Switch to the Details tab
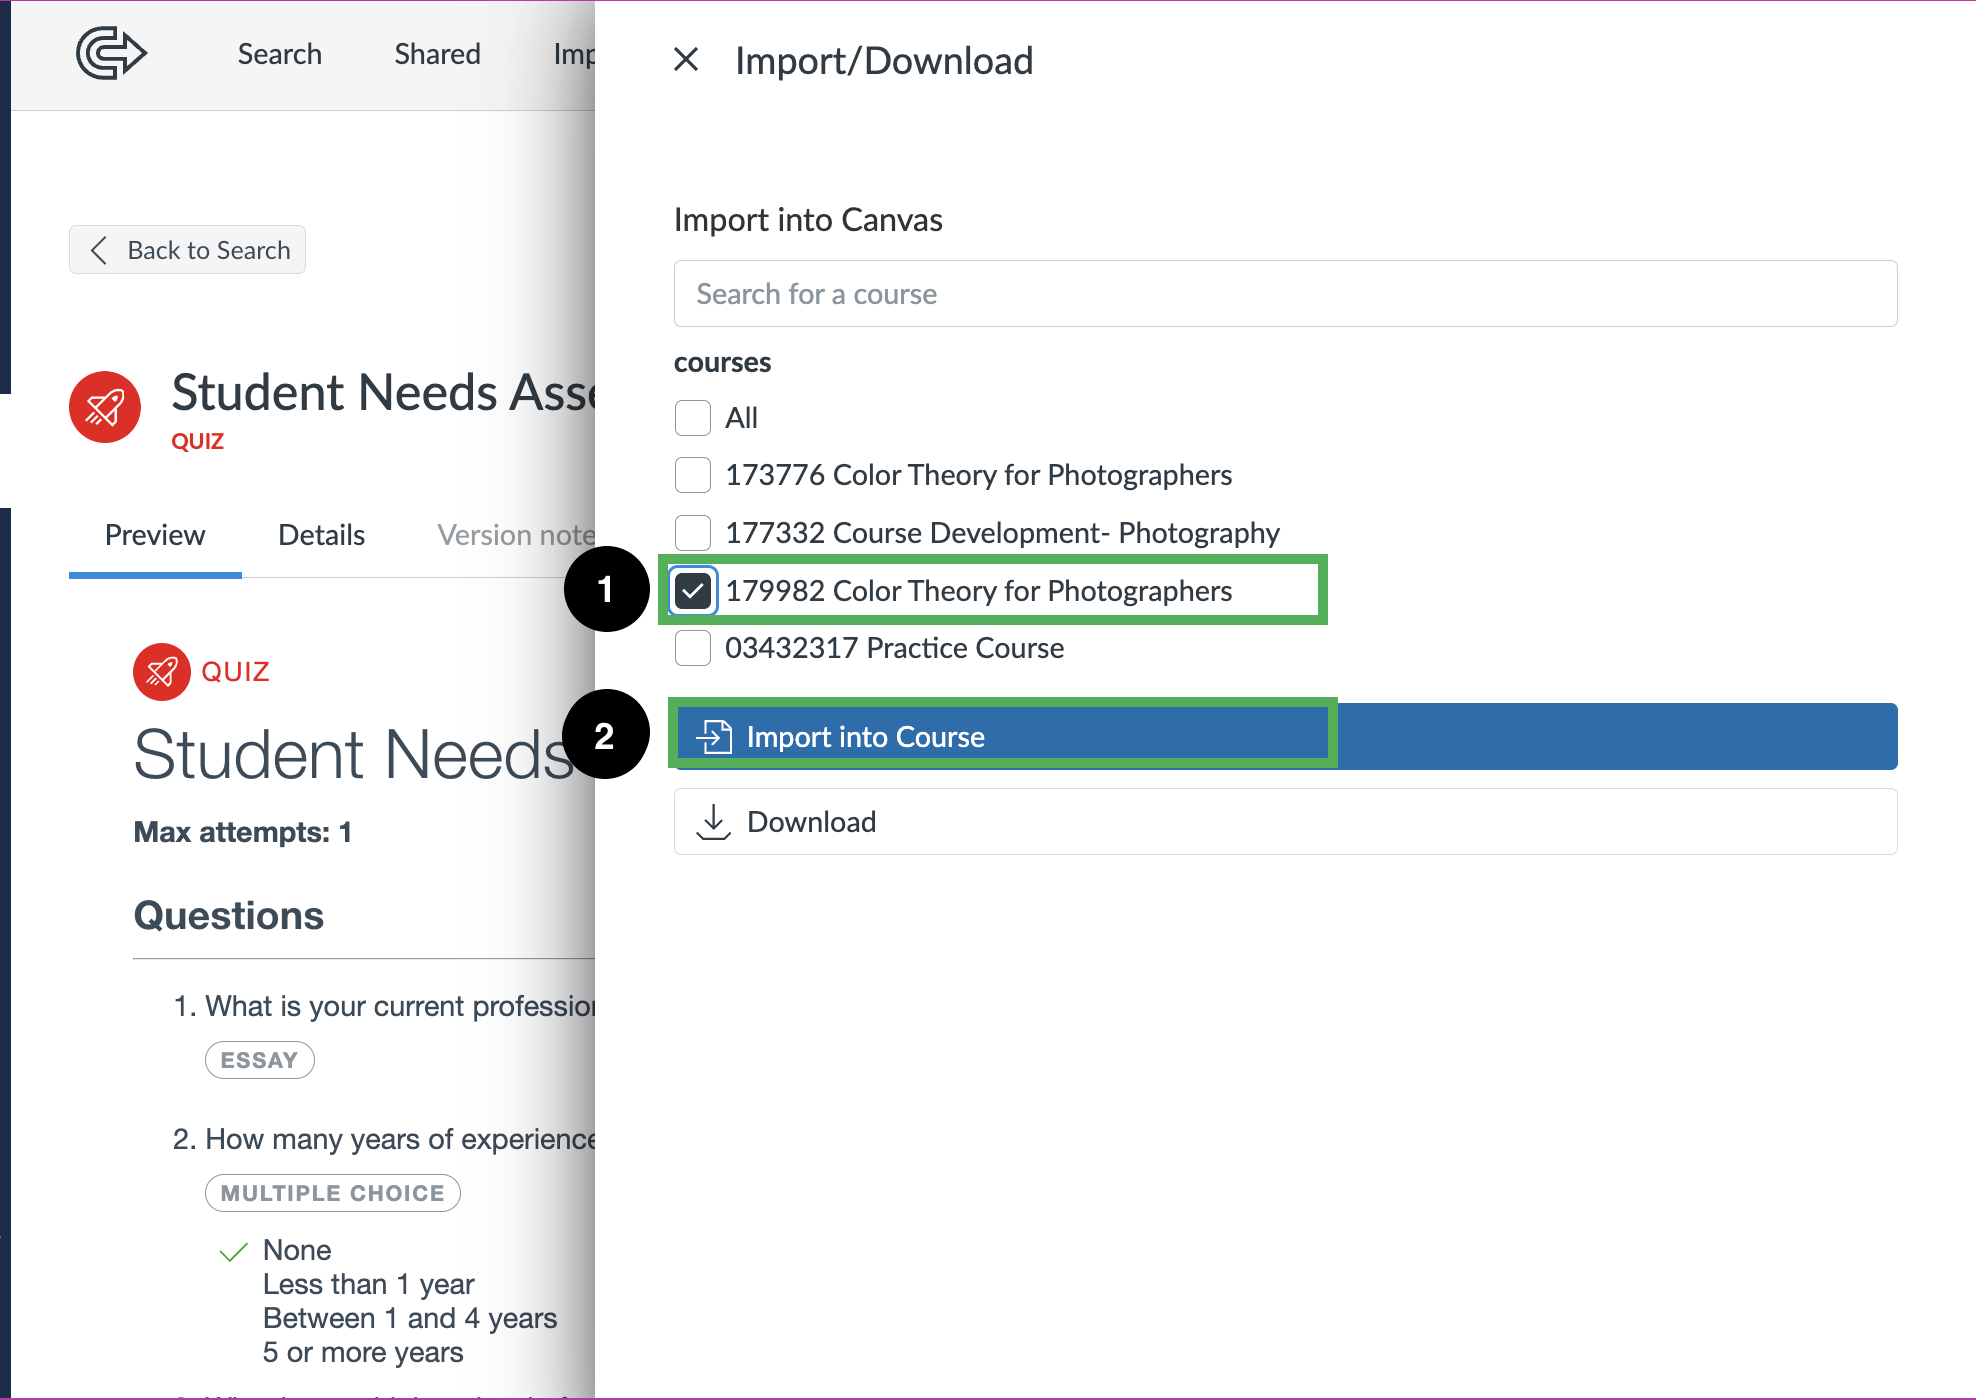1976x1400 pixels. click(321, 535)
